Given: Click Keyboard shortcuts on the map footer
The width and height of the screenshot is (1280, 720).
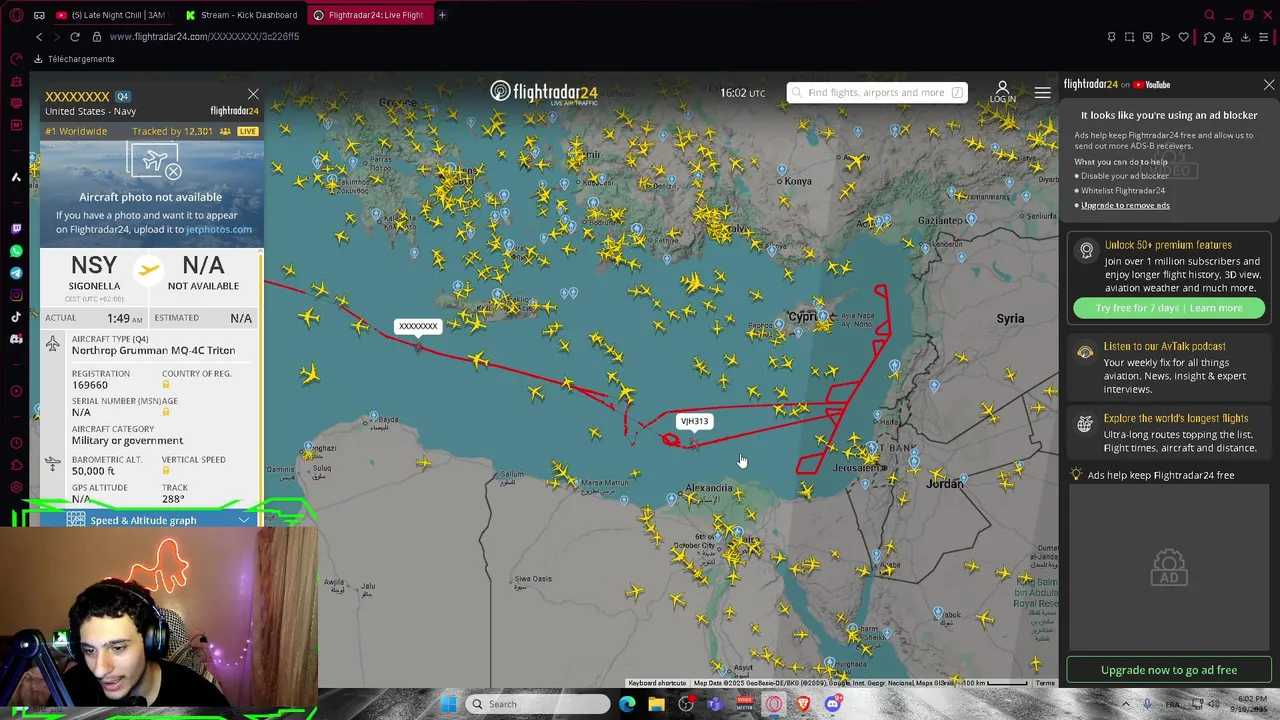Looking at the screenshot, I should point(657,683).
